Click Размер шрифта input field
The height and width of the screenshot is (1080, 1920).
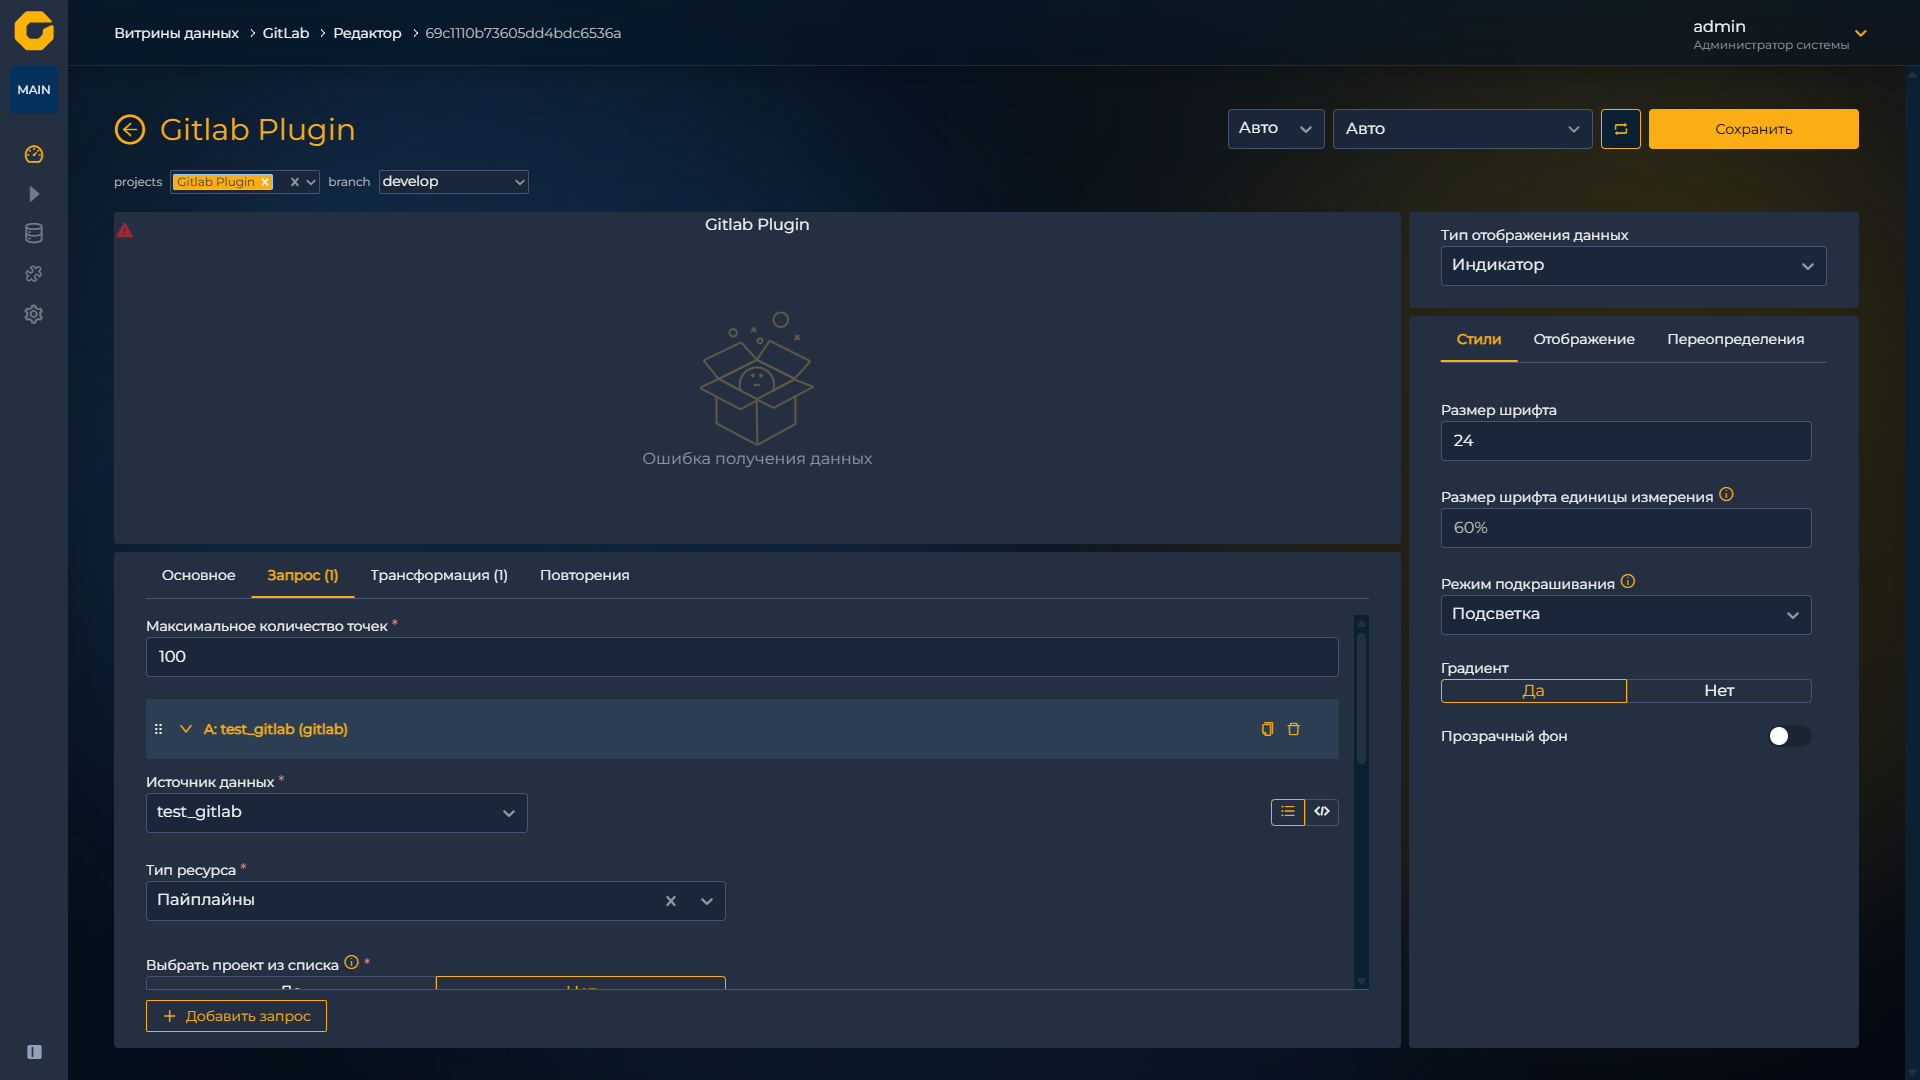pyautogui.click(x=1626, y=441)
